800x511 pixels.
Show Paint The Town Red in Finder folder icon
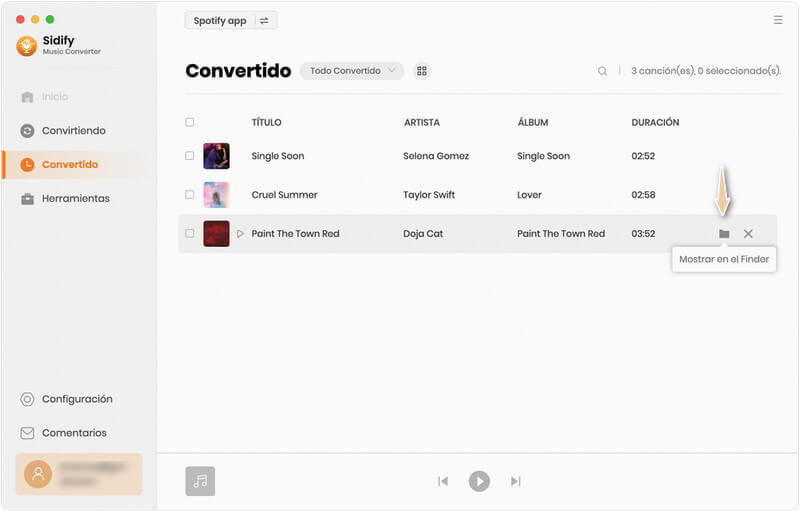(x=724, y=234)
